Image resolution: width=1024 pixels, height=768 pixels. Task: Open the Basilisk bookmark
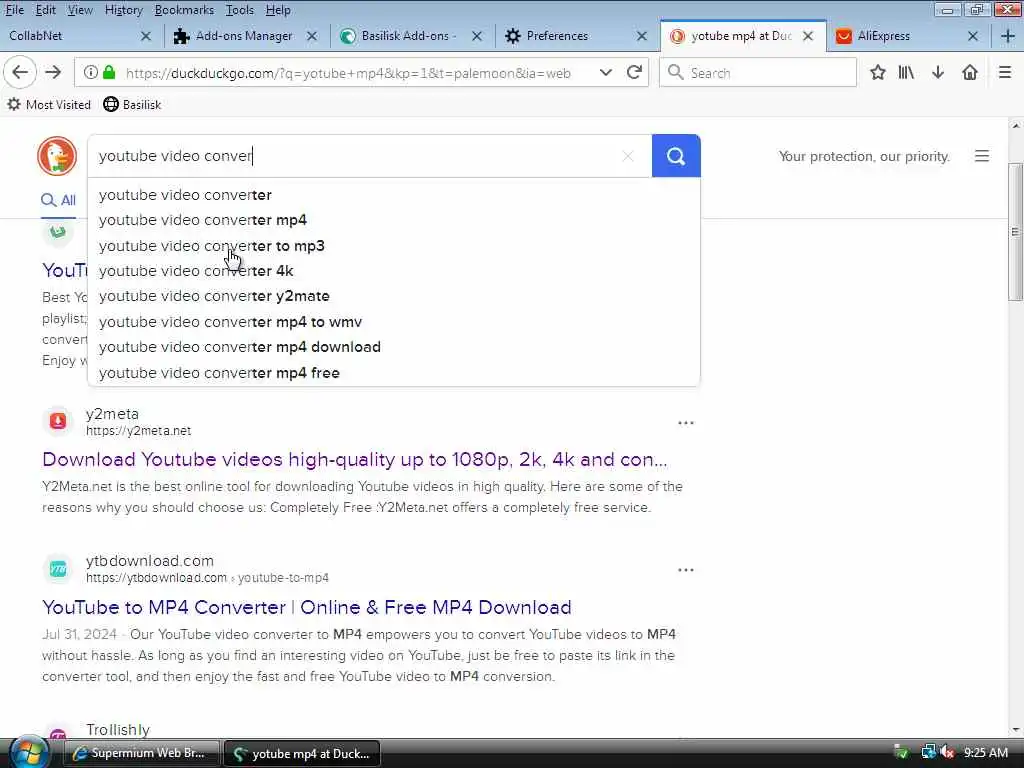133,104
